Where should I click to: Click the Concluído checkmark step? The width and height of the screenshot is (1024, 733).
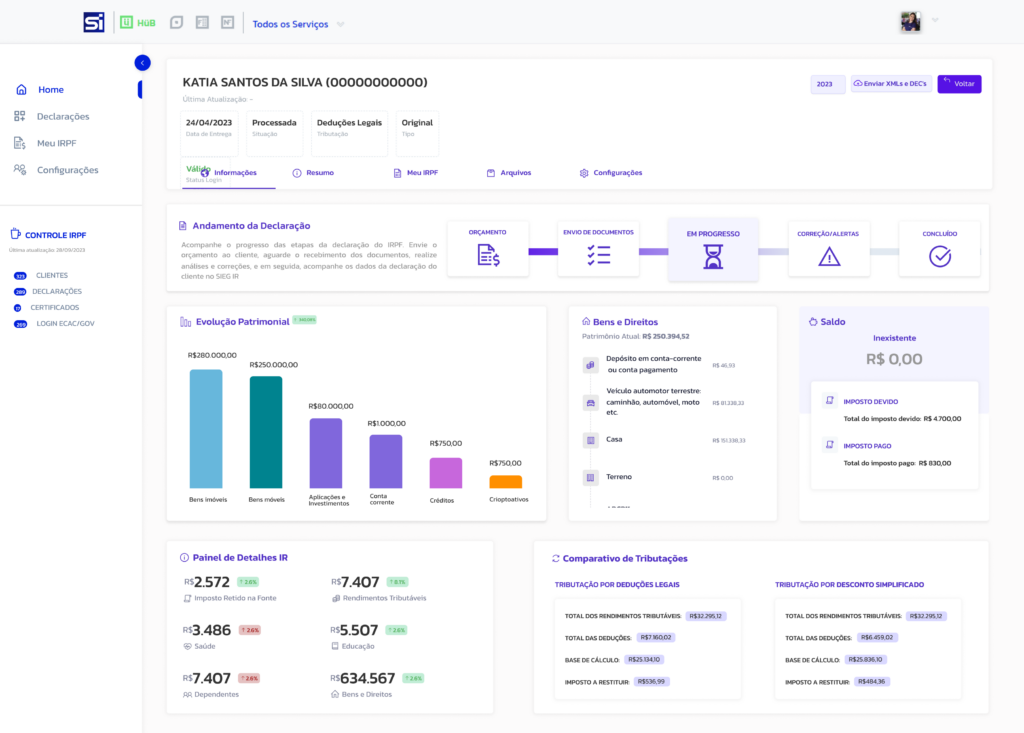(x=939, y=257)
